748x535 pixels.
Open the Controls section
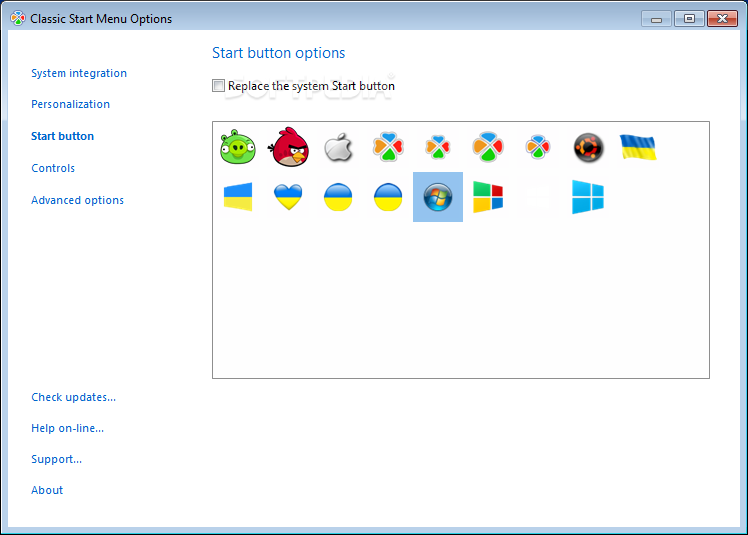point(53,168)
